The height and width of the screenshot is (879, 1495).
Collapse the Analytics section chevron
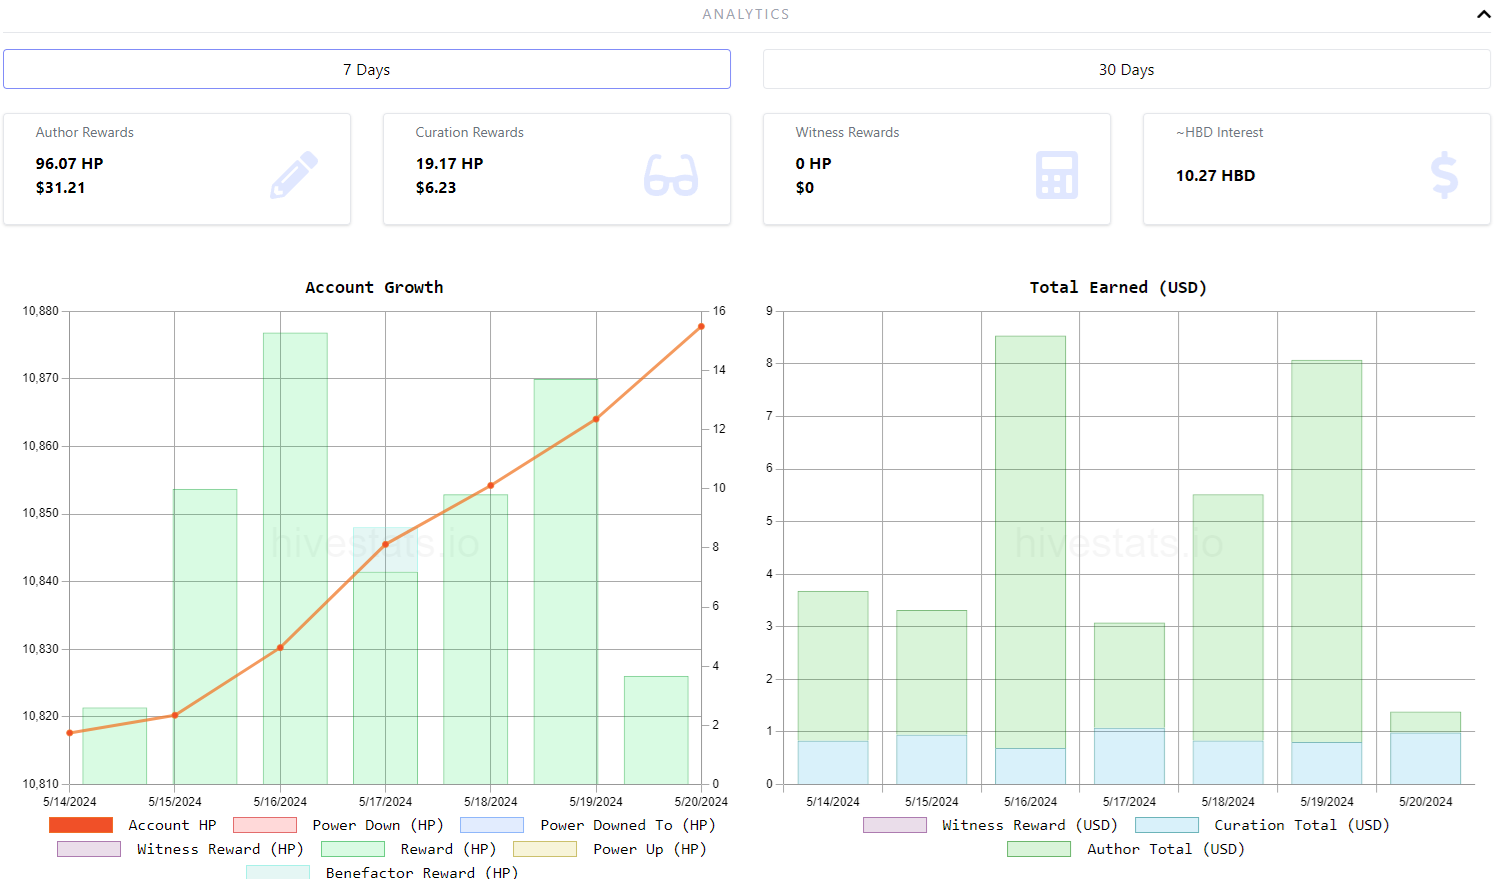[x=1483, y=14]
